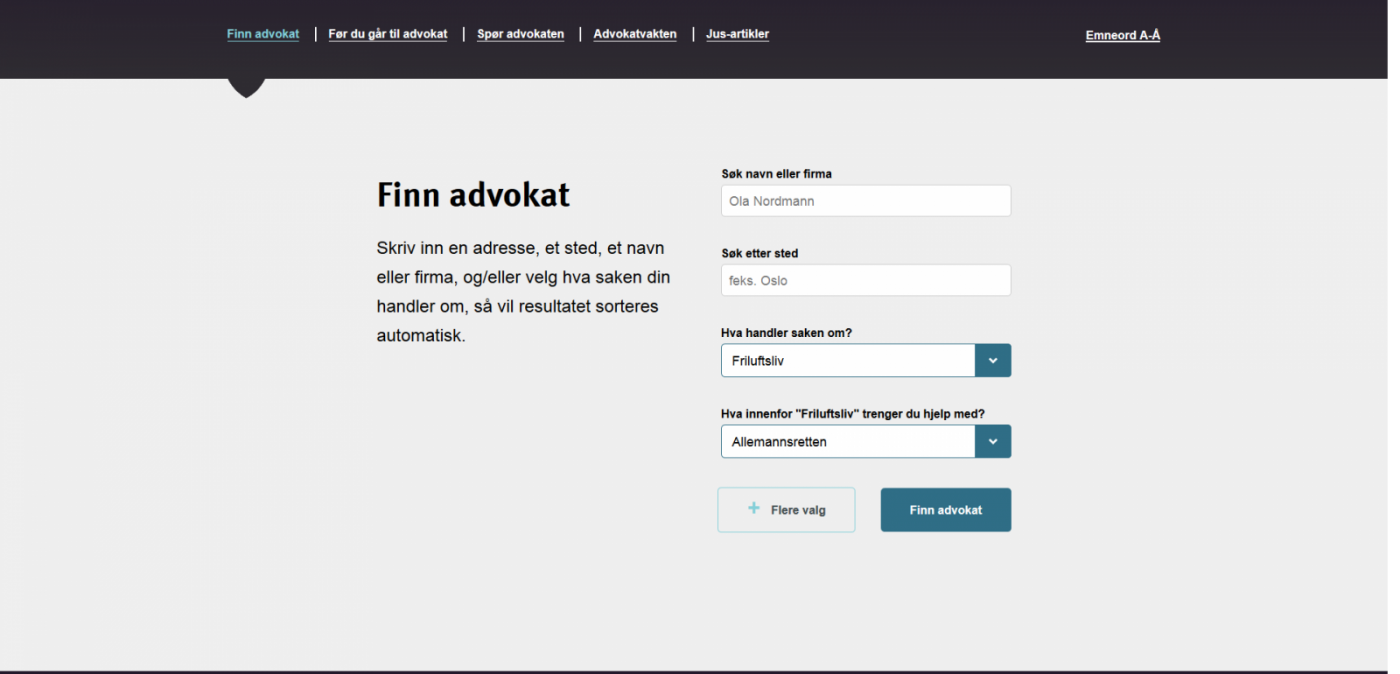Click the large 'Finn advokat' page heading

[473, 195]
